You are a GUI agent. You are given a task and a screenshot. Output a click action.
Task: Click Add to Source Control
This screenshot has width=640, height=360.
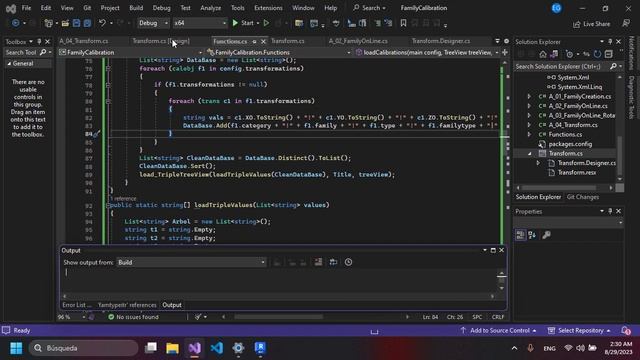[498, 330]
